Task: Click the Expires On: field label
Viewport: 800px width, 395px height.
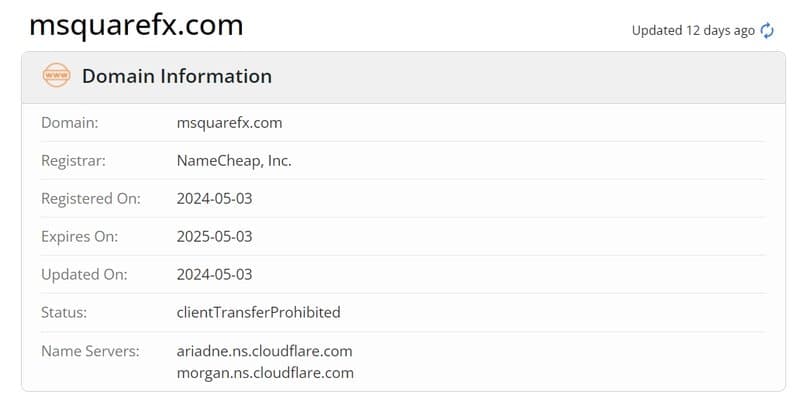Action: (x=80, y=237)
